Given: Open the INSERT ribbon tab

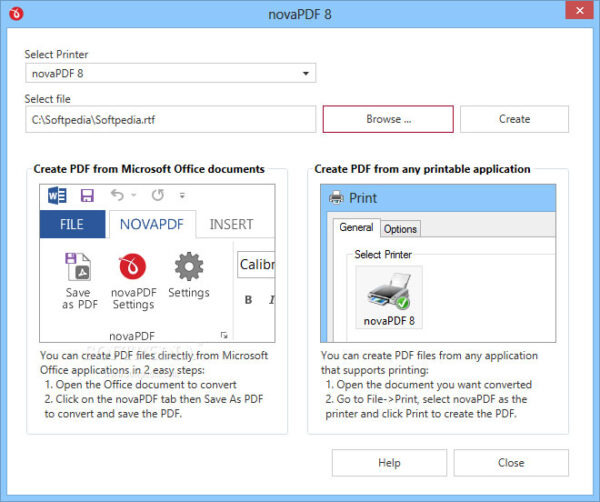Looking at the screenshot, I should (231, 224).
